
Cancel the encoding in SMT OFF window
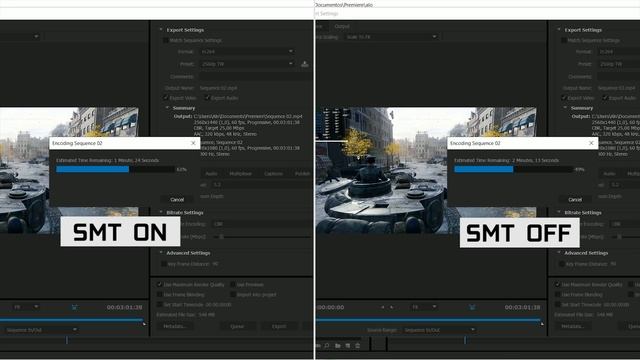[575, 200]
